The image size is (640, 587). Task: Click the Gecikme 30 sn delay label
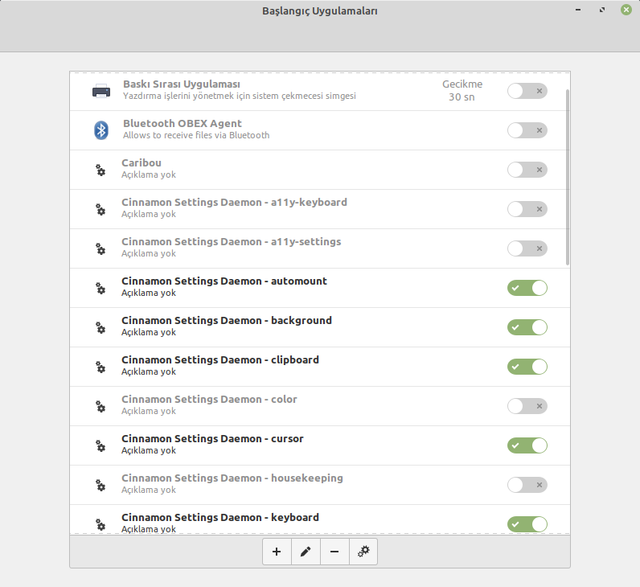(x=462, y=90)
